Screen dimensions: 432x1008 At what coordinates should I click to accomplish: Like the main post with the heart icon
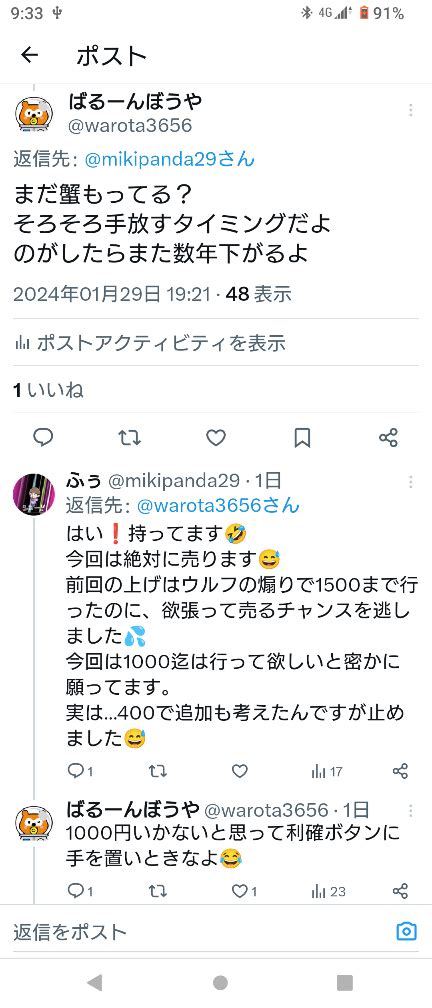click(x=216, y=438)
